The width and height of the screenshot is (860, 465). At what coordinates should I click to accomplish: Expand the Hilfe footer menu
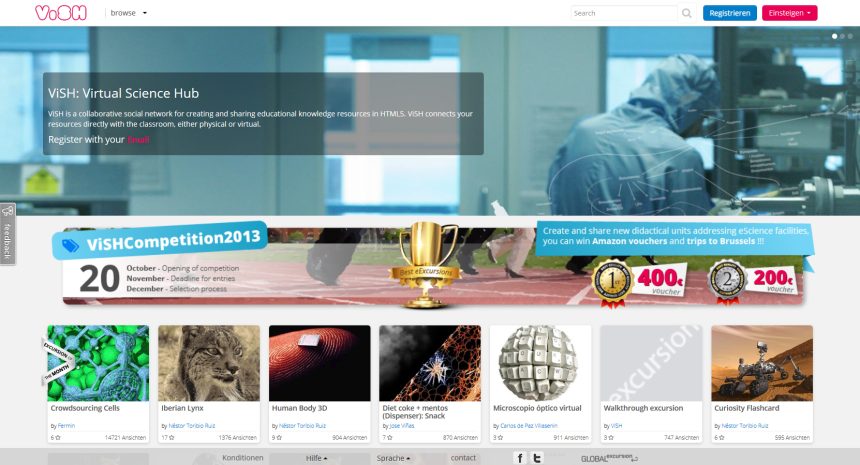point(316,458)
